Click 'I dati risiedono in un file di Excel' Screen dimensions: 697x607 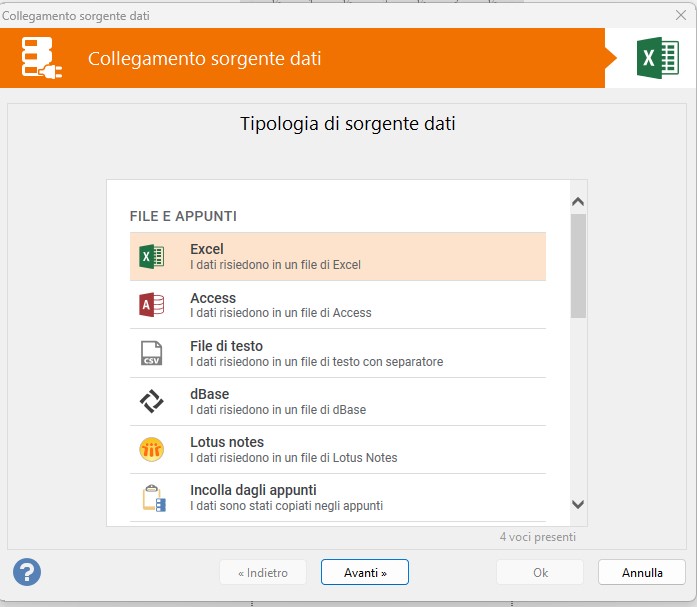(x=275, y=265)
